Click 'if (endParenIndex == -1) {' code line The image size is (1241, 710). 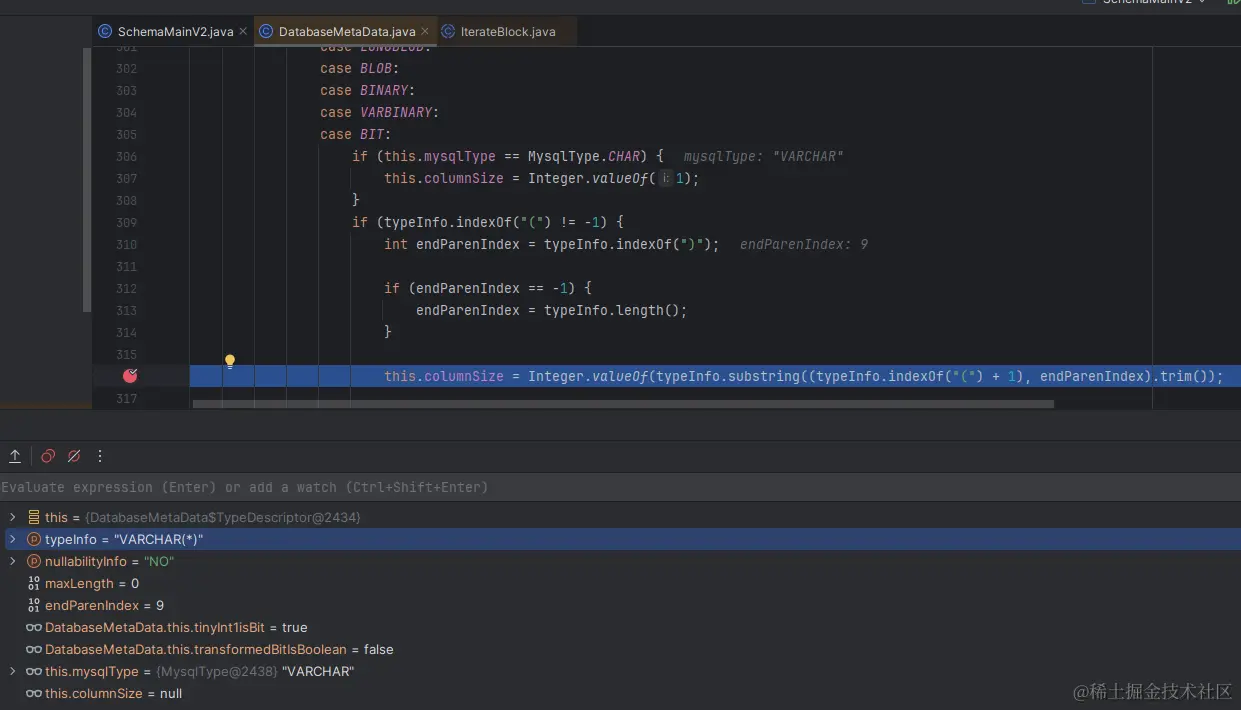pos(488,288)
